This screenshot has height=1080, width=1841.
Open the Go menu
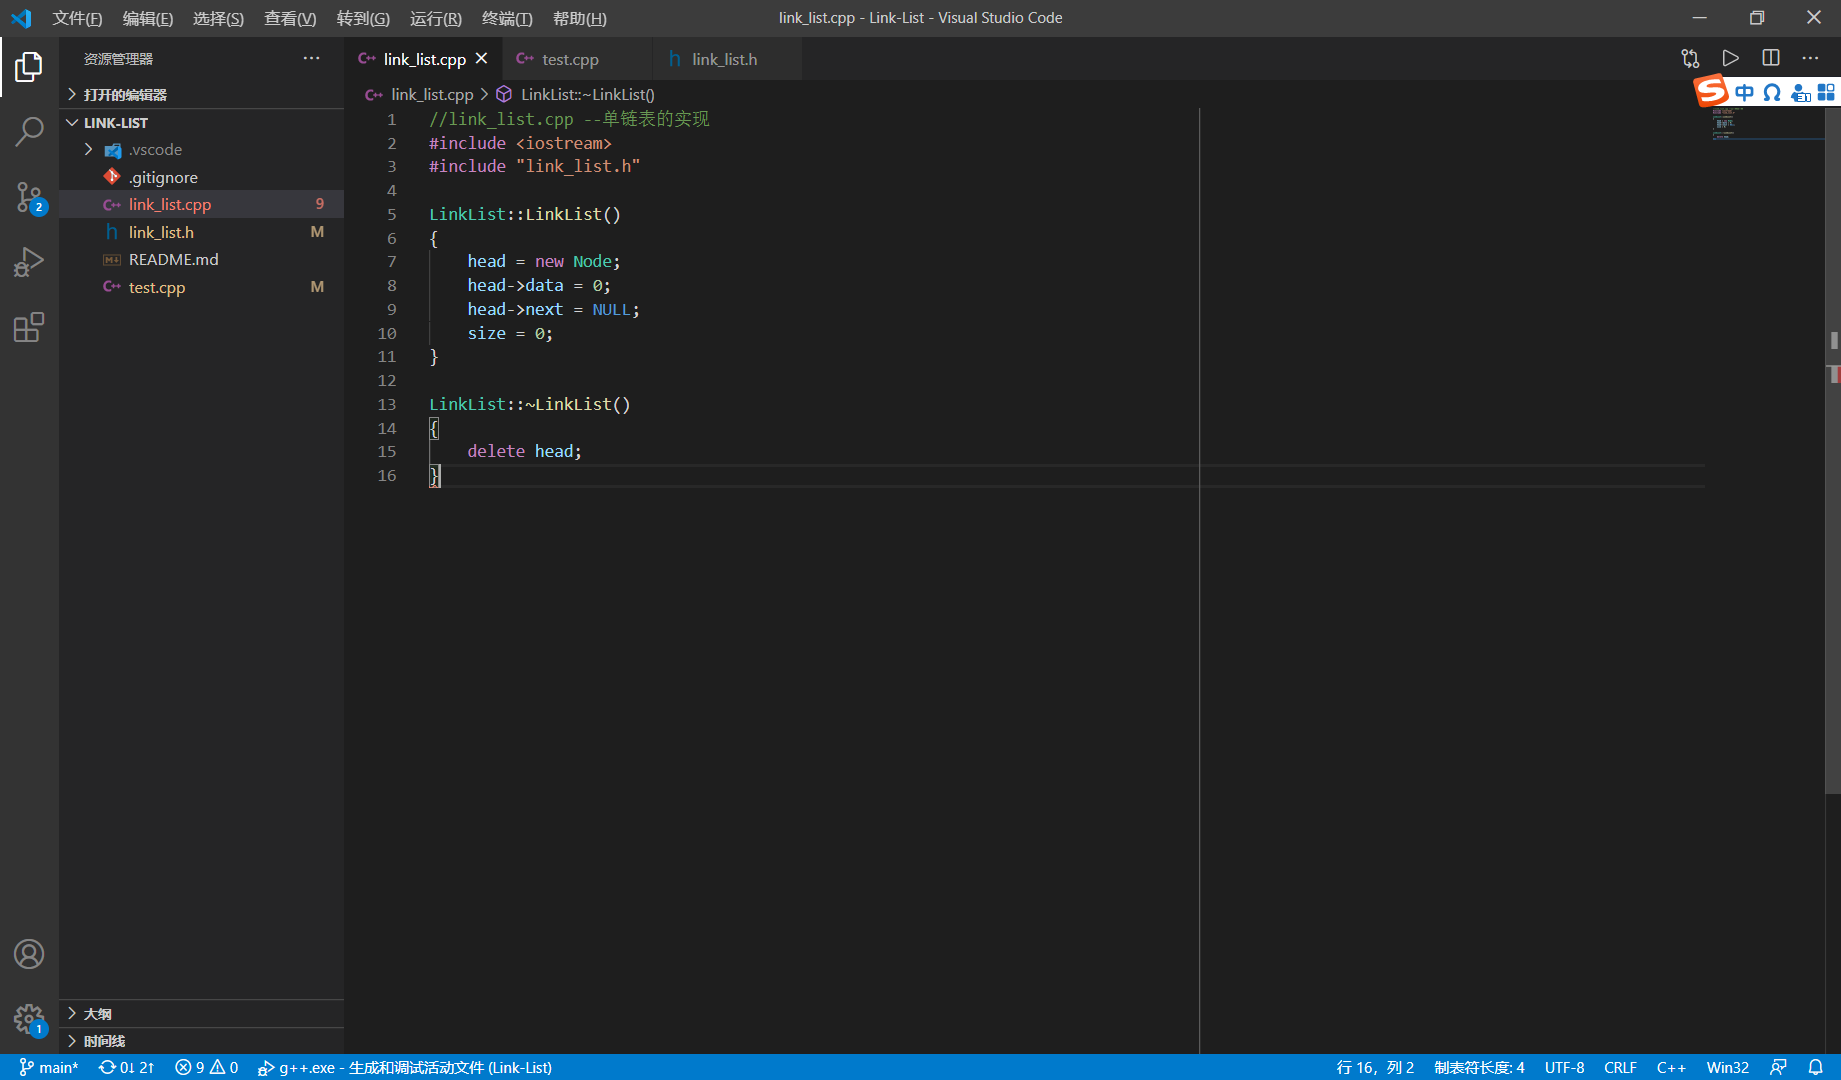[x=363, y=18]
